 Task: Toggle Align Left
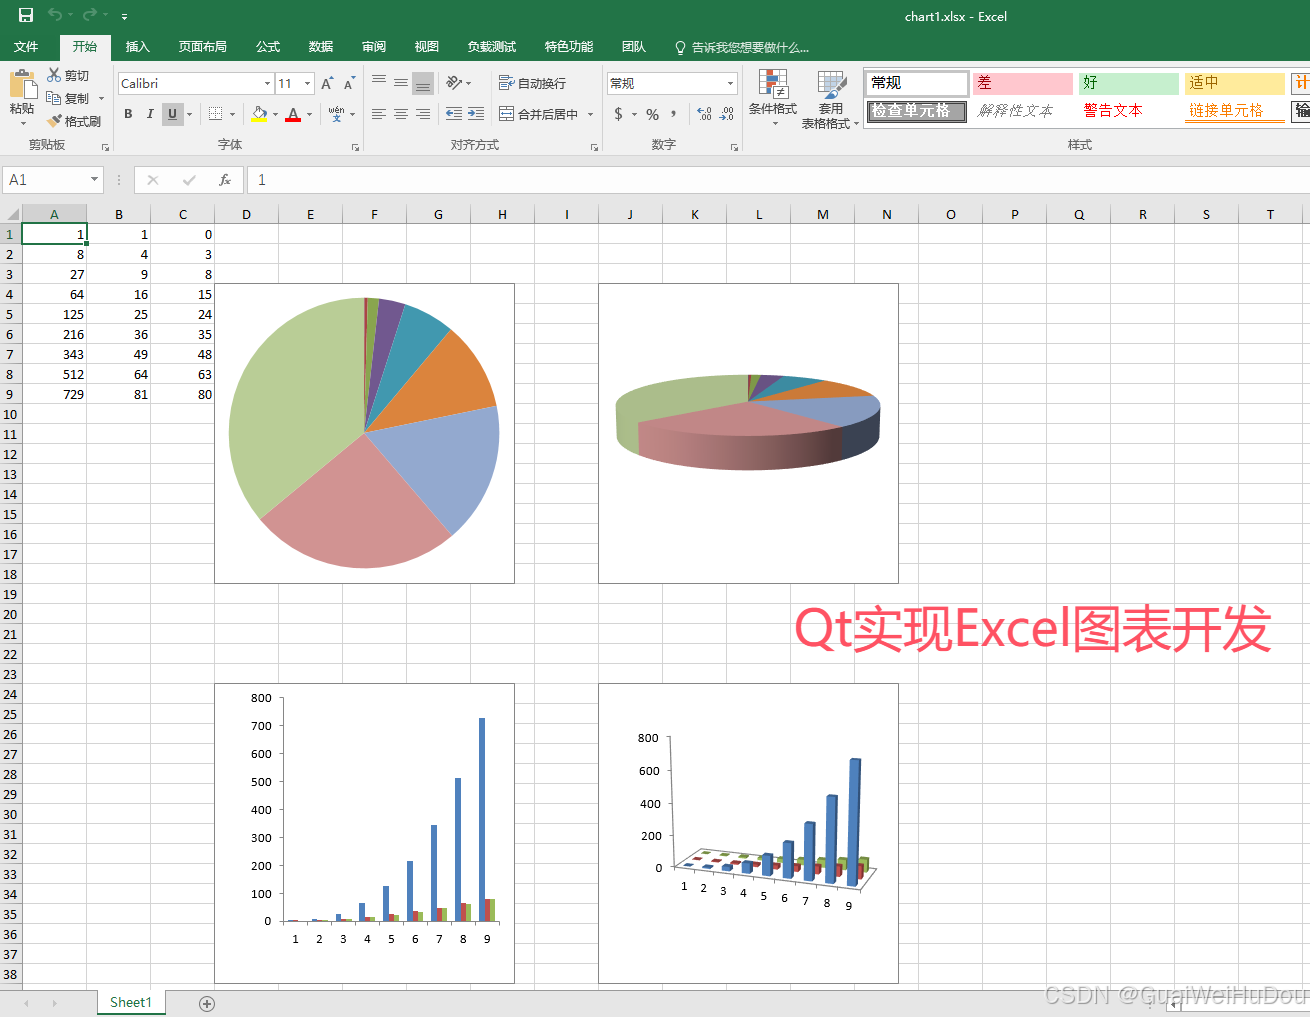coord(379,114)
